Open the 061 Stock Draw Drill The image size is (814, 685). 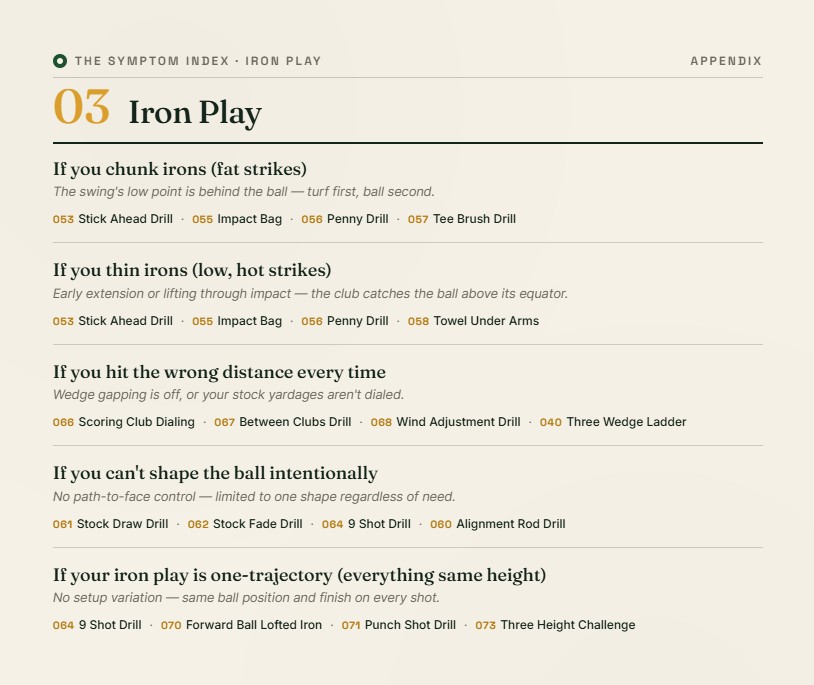tap(110, 524)
